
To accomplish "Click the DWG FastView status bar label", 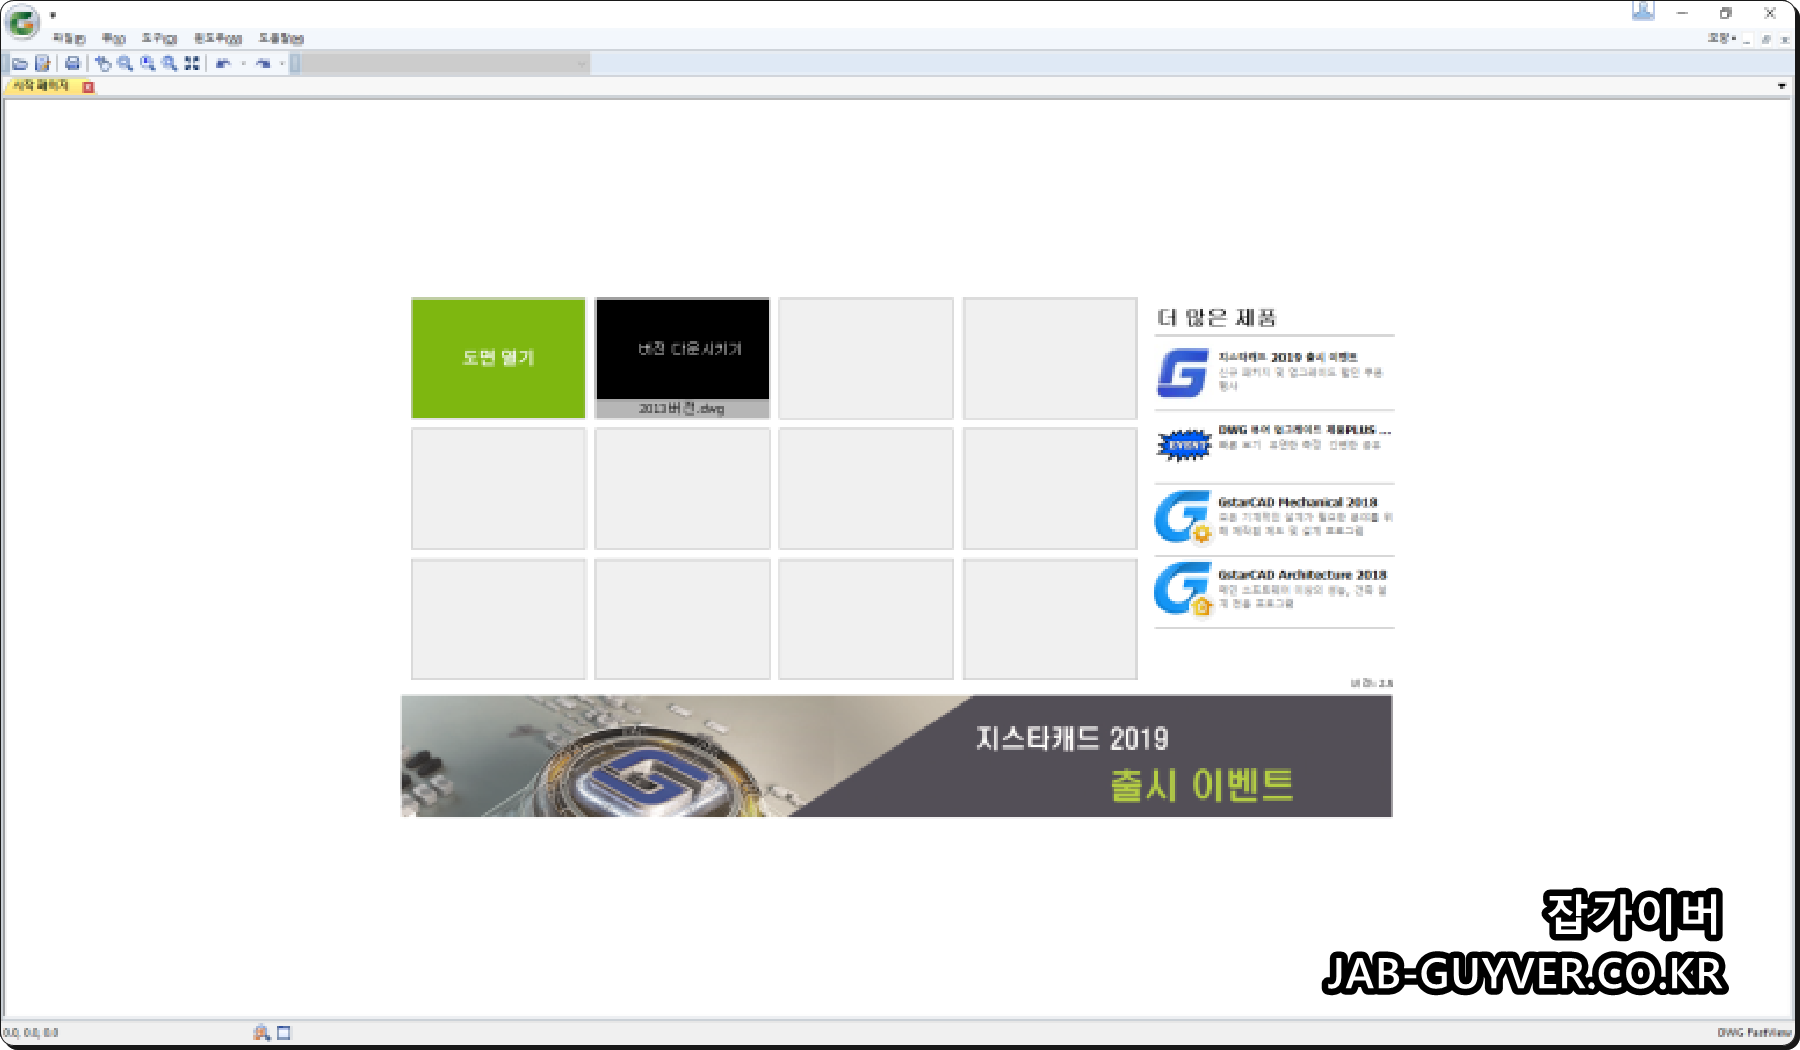I will [1755, 1033].
